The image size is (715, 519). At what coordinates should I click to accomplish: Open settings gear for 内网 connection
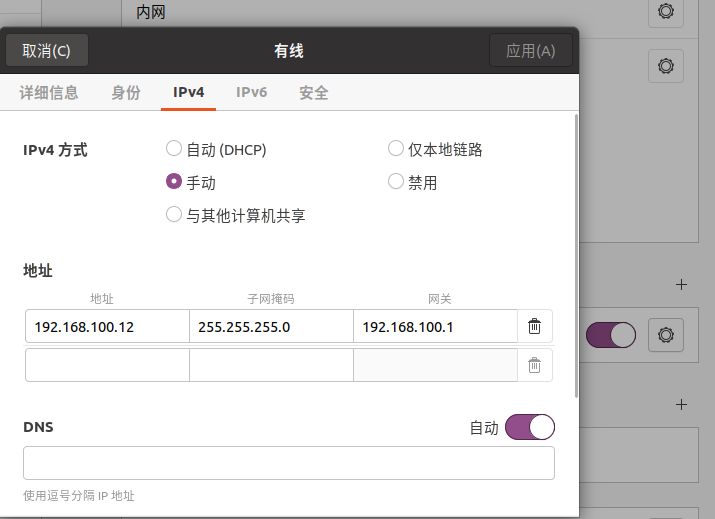[666, 11]
